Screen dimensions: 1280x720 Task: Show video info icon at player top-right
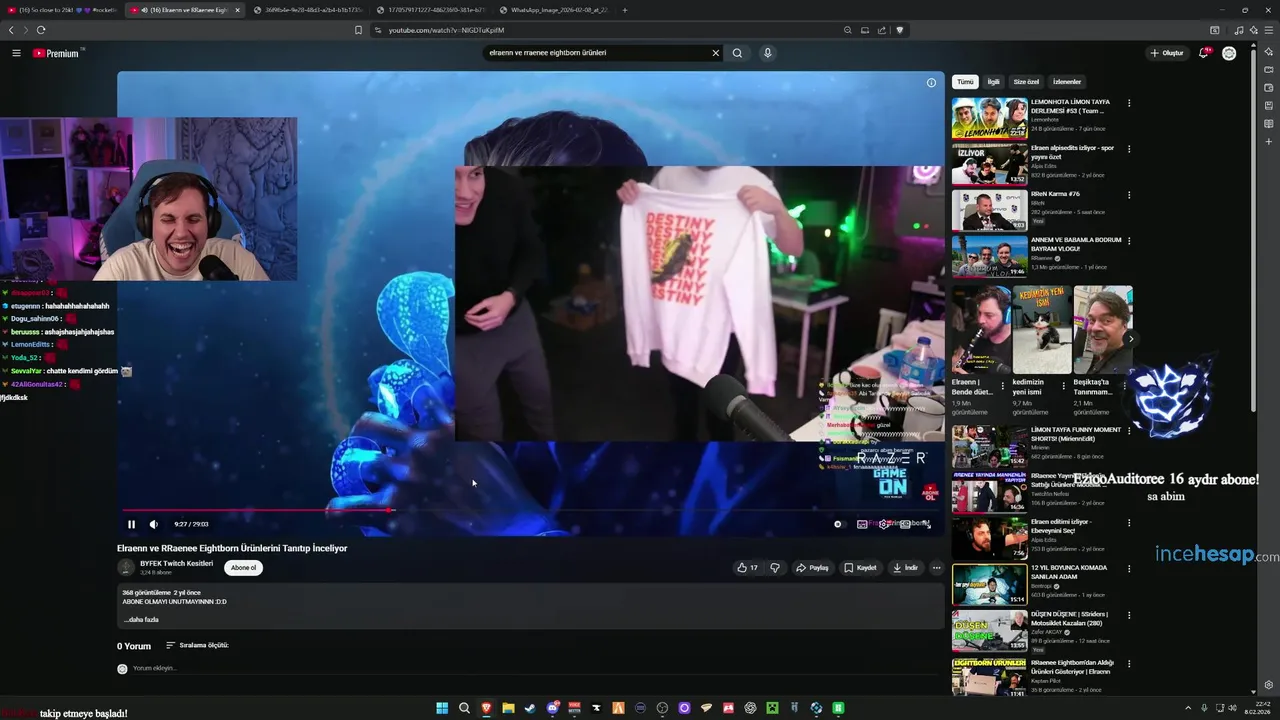coord(931,83)
